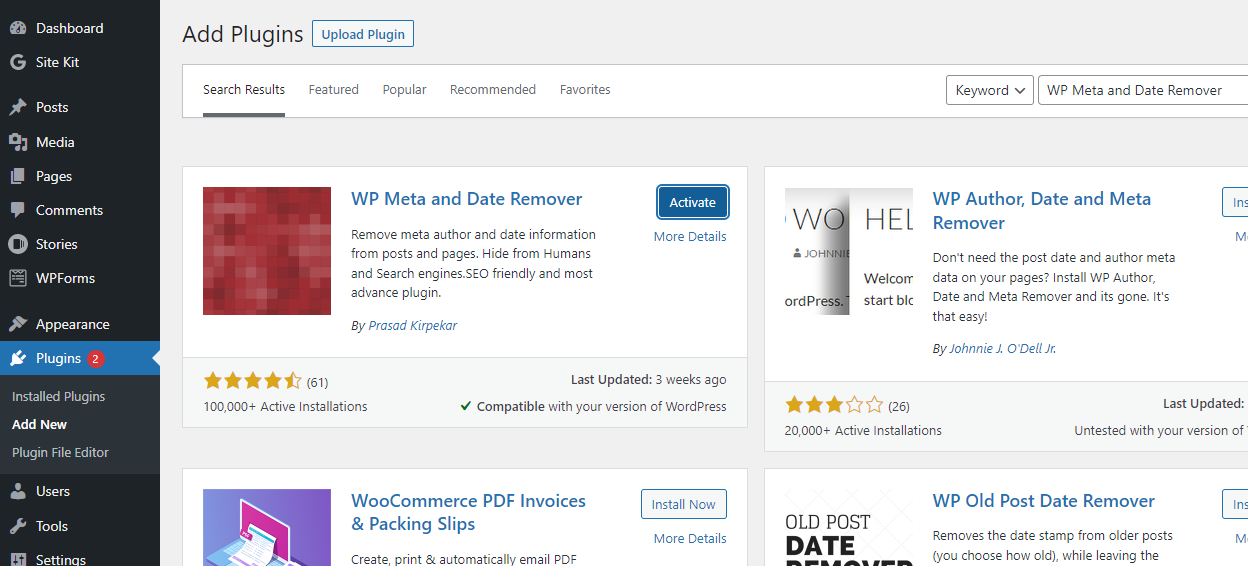Open Site Kit menu item

coord(80,62)
